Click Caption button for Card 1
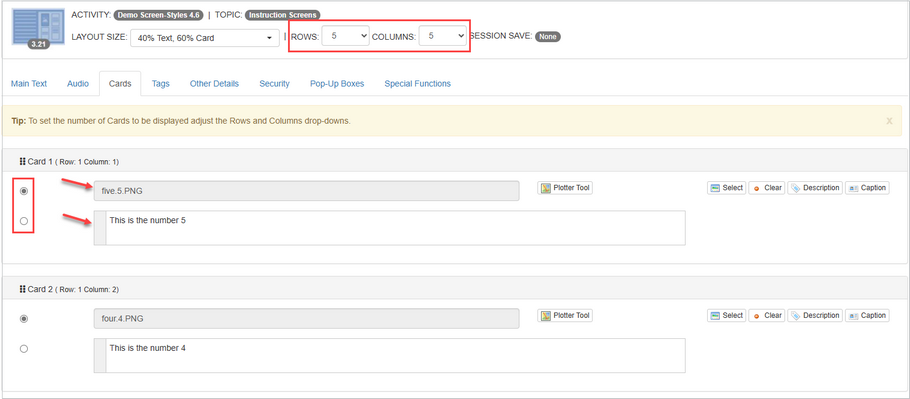This screenshot has width=910, height=399. click(x=867, y=188)
